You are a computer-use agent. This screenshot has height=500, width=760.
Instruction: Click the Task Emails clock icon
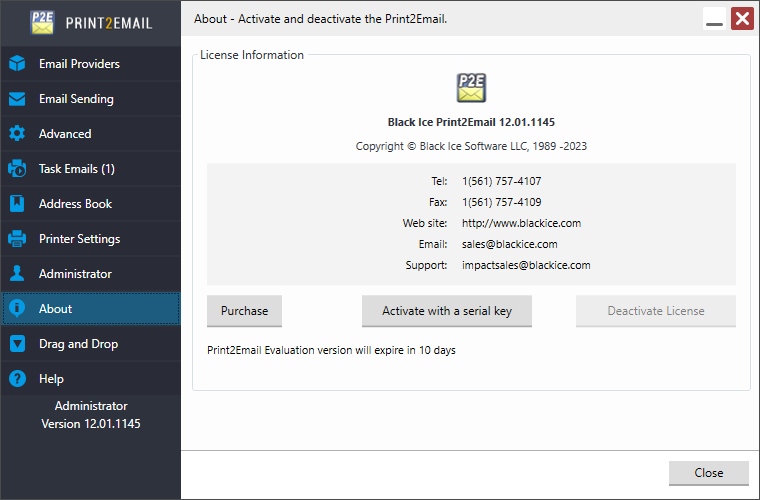click(17, 169)
